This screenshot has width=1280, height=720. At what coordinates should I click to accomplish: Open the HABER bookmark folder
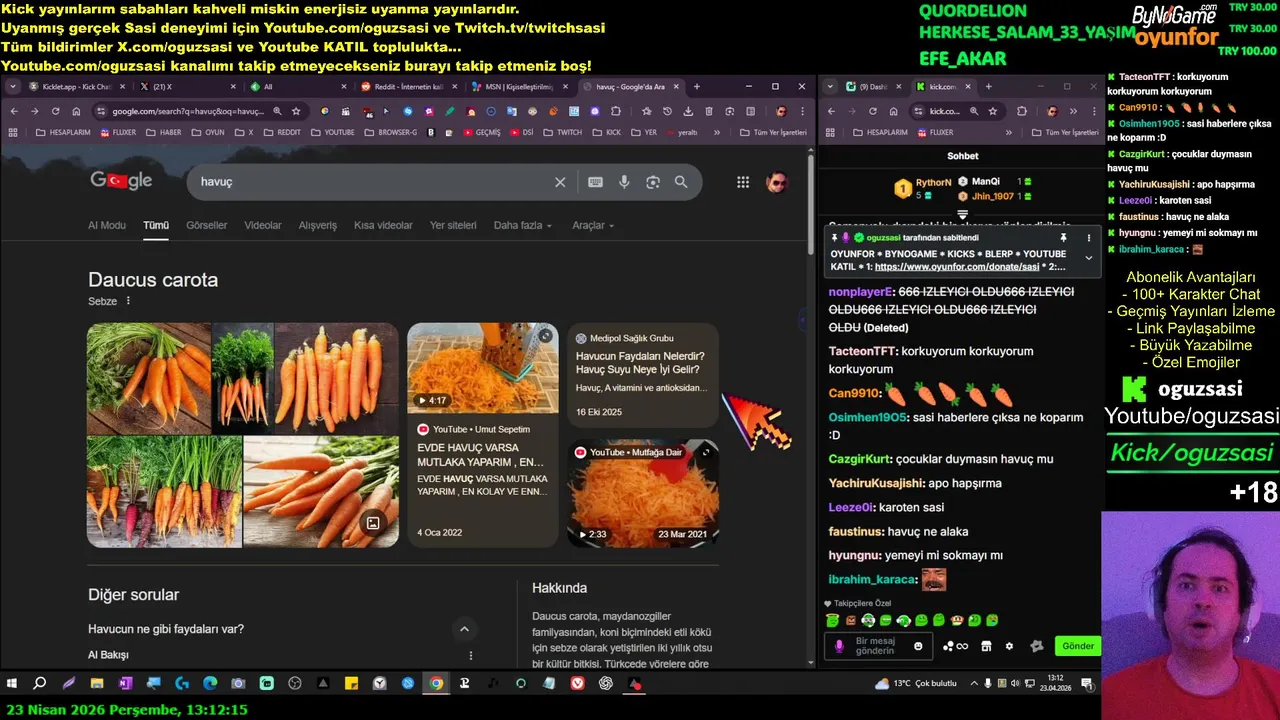pos(163,132)
